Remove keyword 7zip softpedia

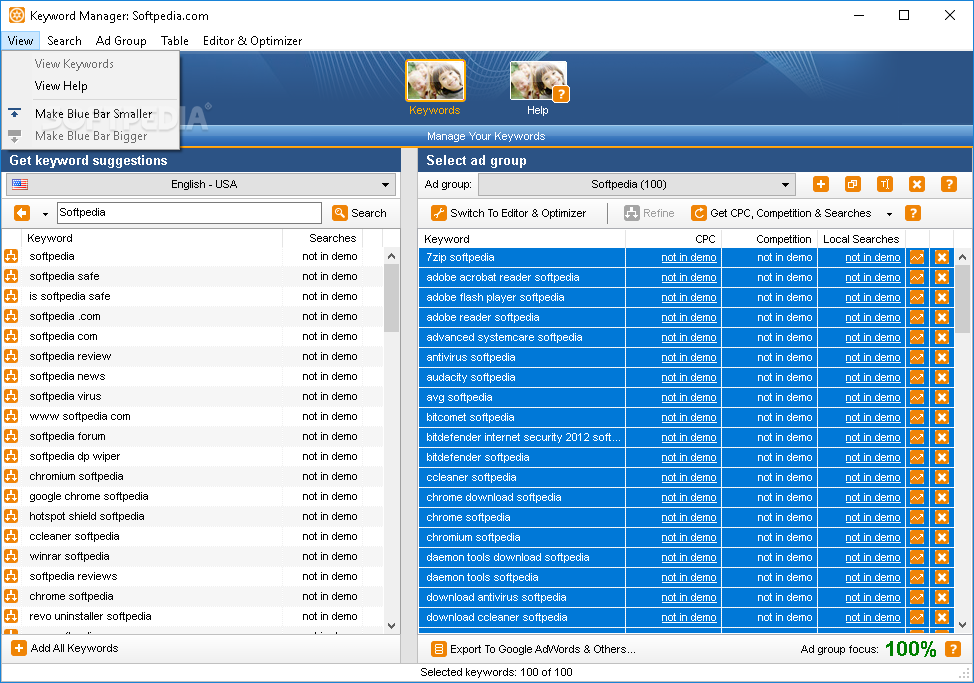tap(942, 257)
